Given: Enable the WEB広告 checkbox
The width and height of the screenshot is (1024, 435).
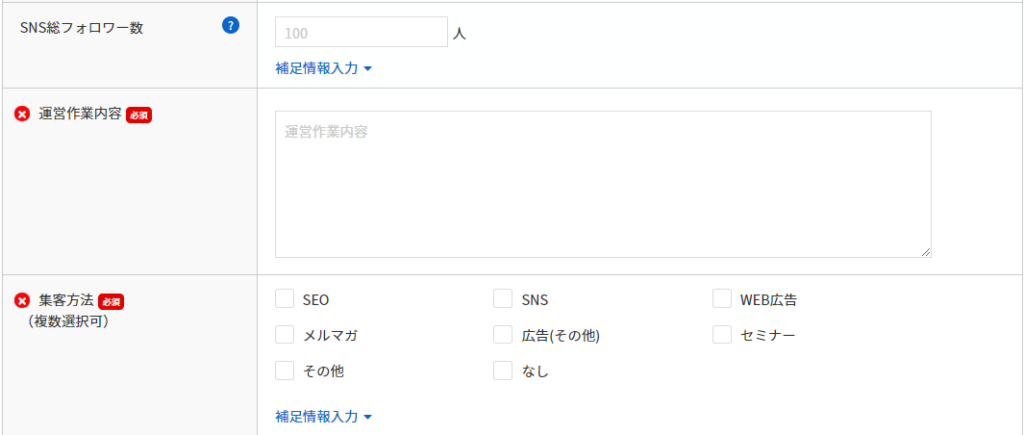Looking at the screenshot, I should pyautogui.click(x=722, y=299).
